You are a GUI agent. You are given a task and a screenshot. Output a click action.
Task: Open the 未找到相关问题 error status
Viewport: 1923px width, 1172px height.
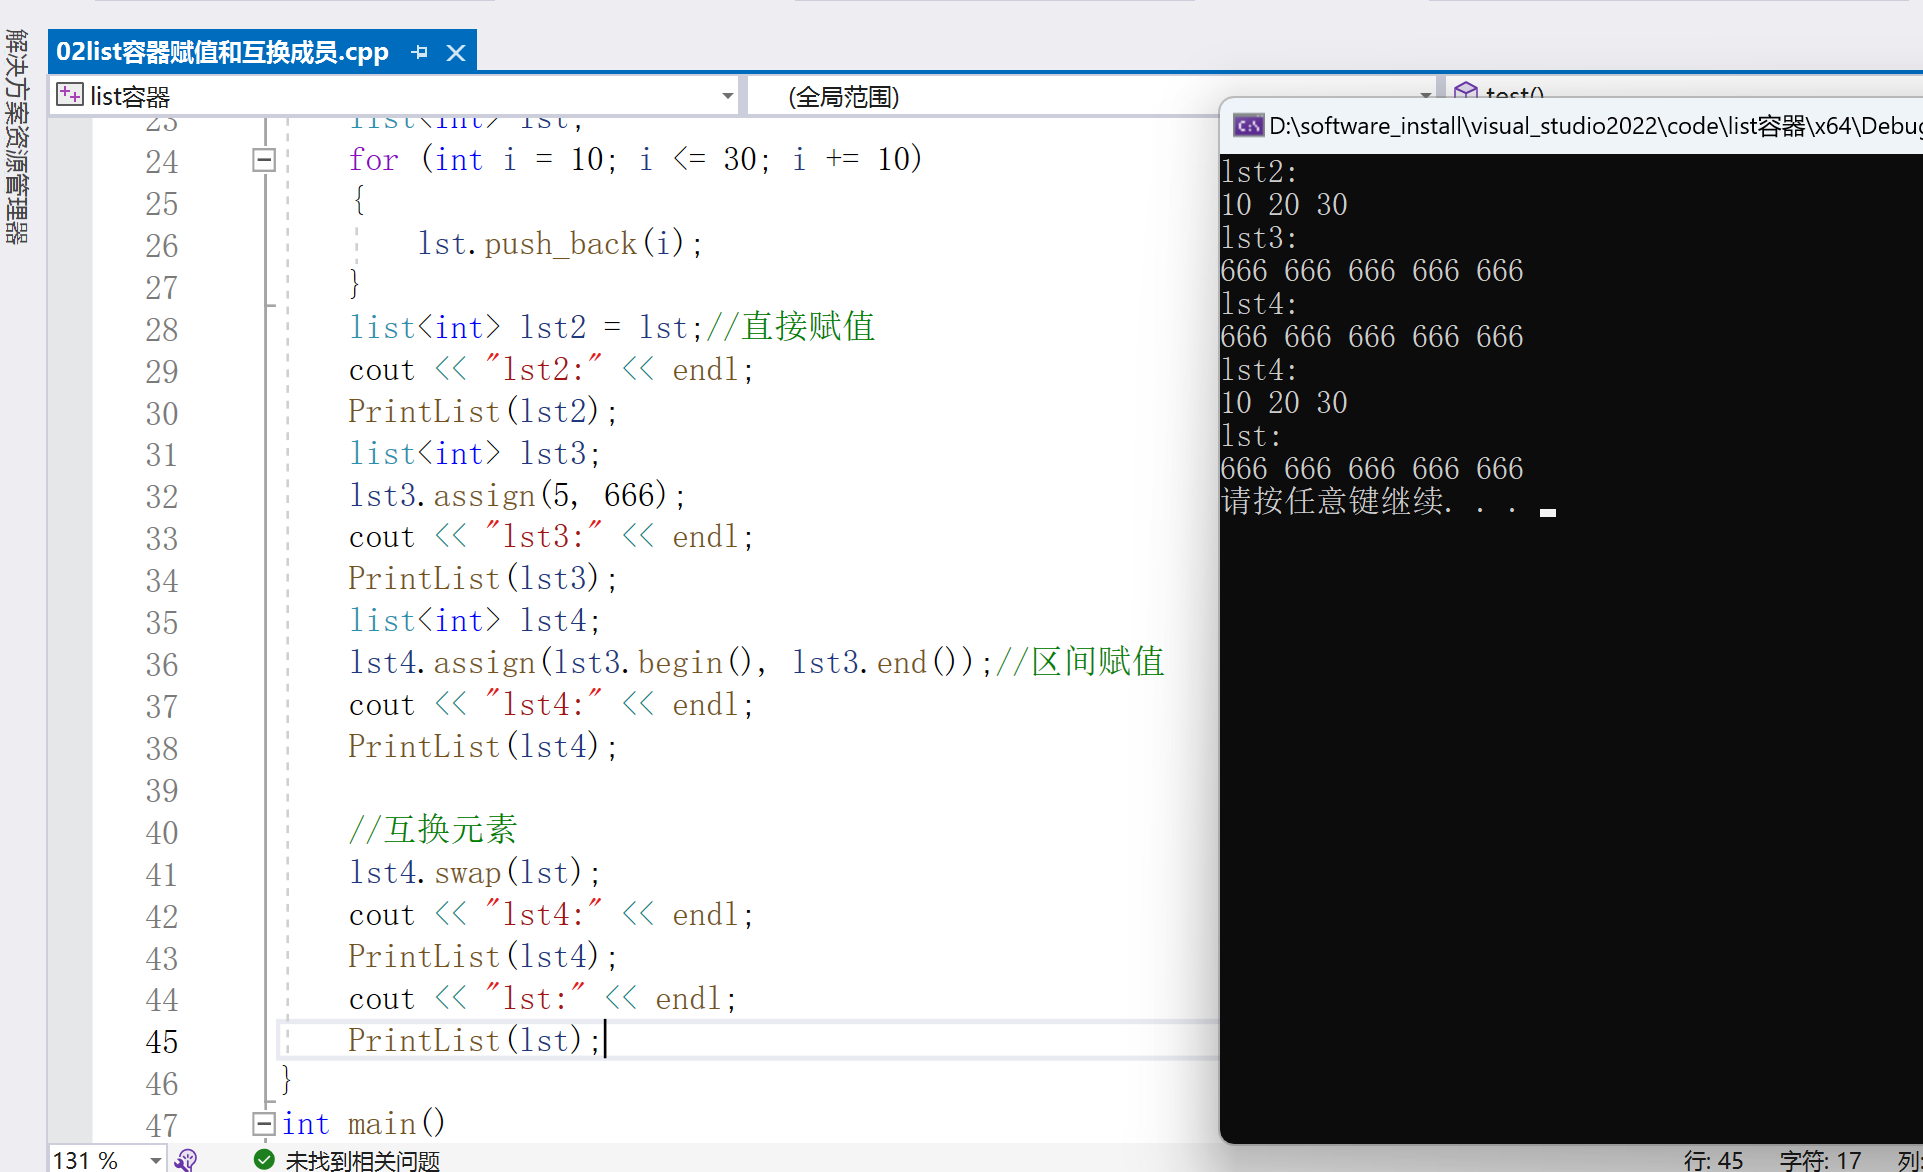(362, 1160)
